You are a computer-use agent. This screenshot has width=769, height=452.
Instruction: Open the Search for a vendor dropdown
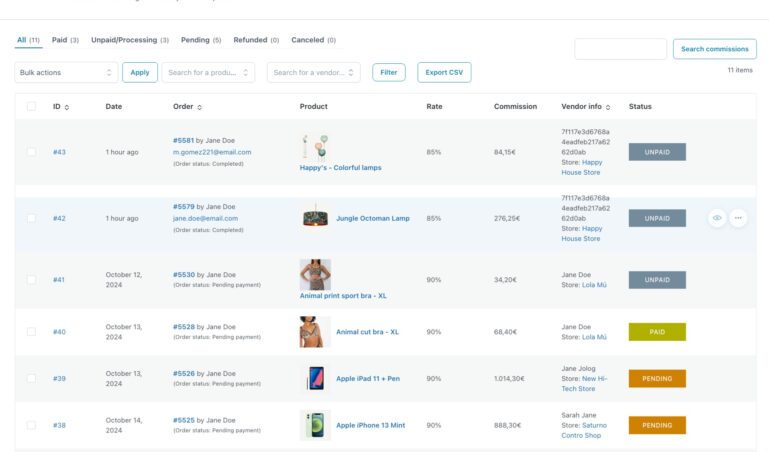coord(313,72)
